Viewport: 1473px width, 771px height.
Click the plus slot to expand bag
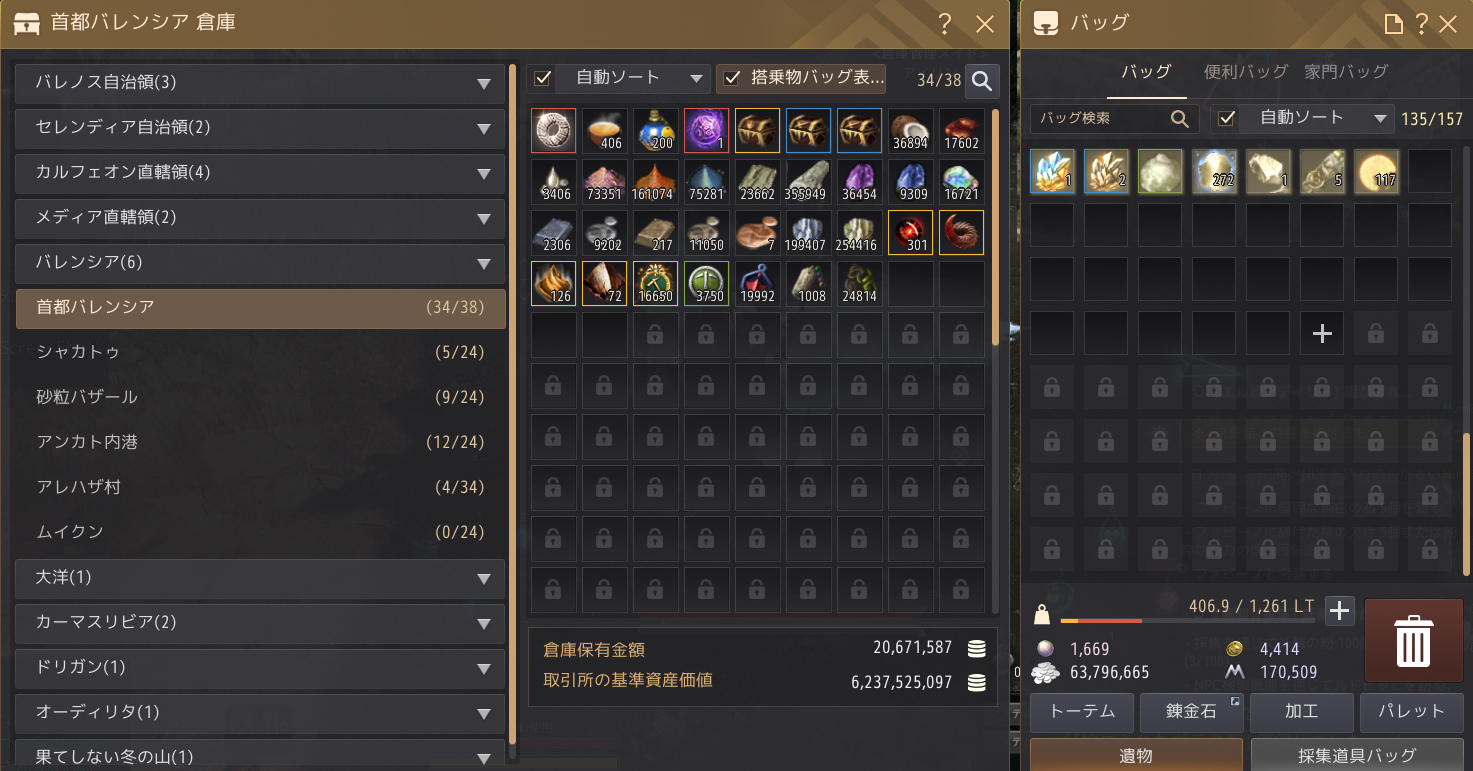click(x=1322, y=334)
